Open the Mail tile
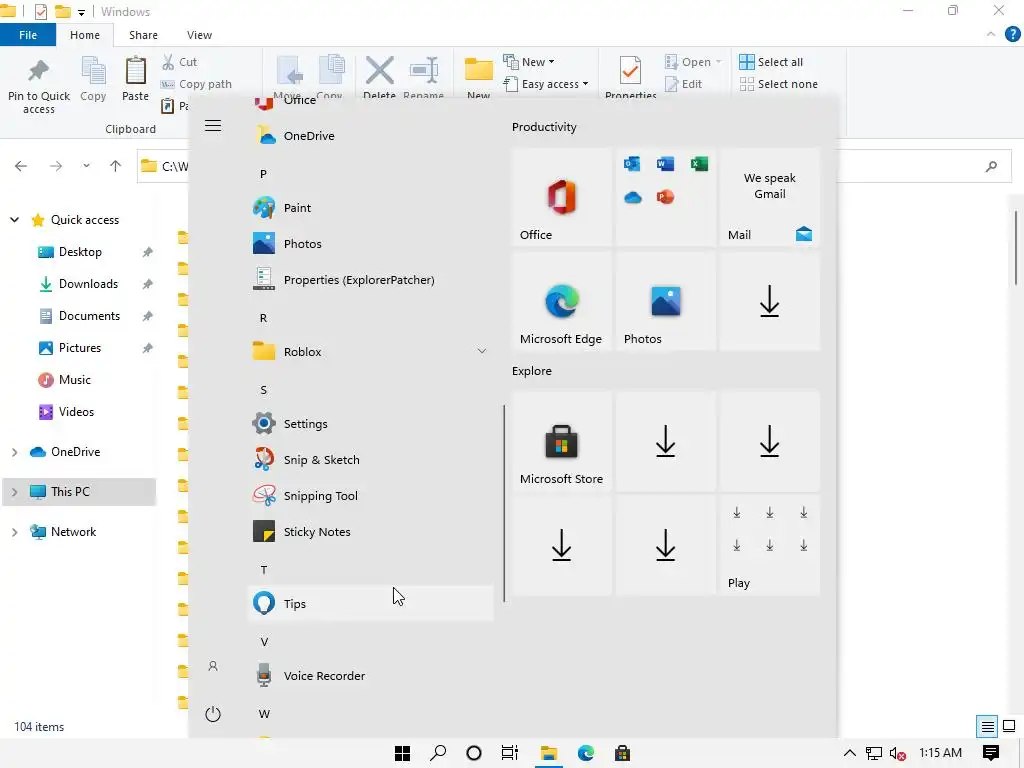 [x=769, y=197]
